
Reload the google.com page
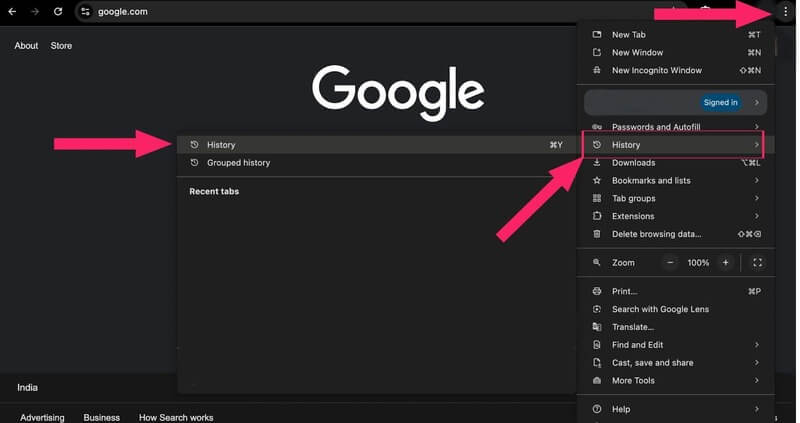click(x=58, y=11)
